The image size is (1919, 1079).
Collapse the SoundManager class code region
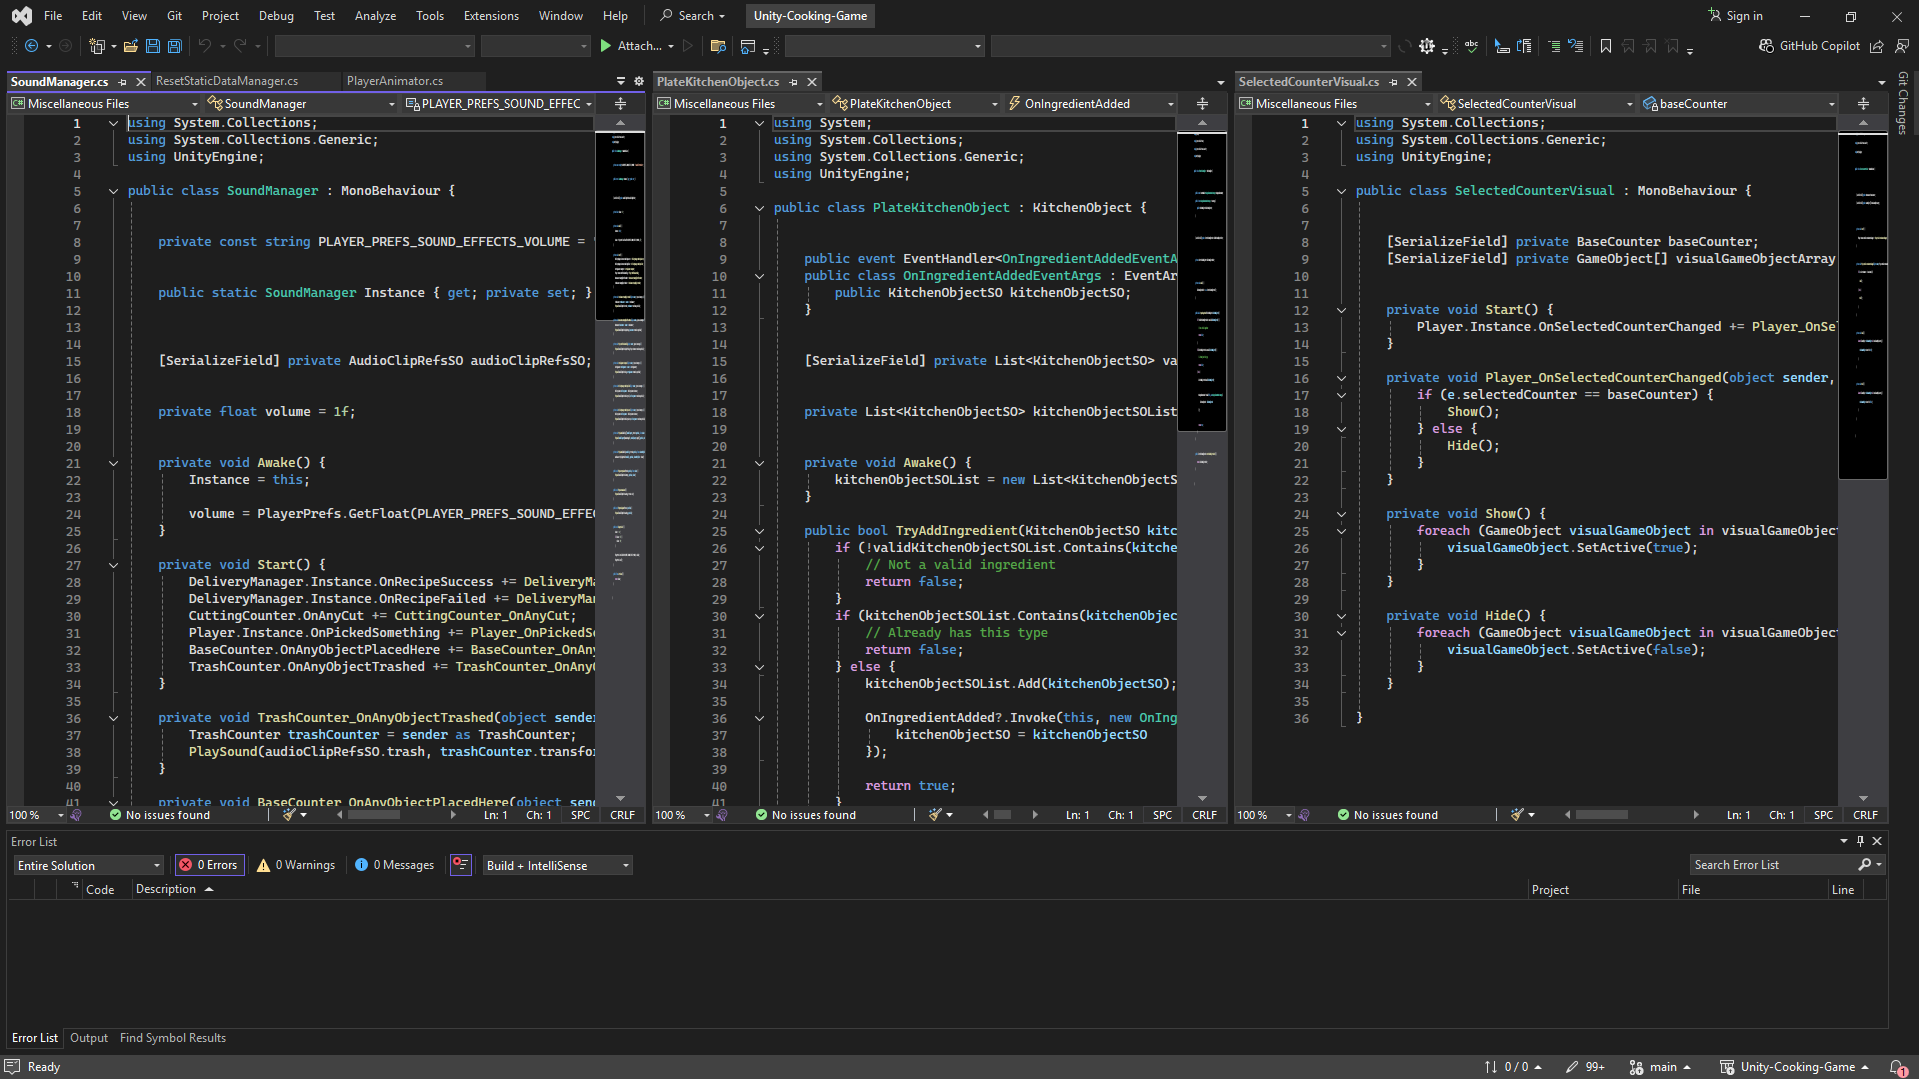(113, 191)
